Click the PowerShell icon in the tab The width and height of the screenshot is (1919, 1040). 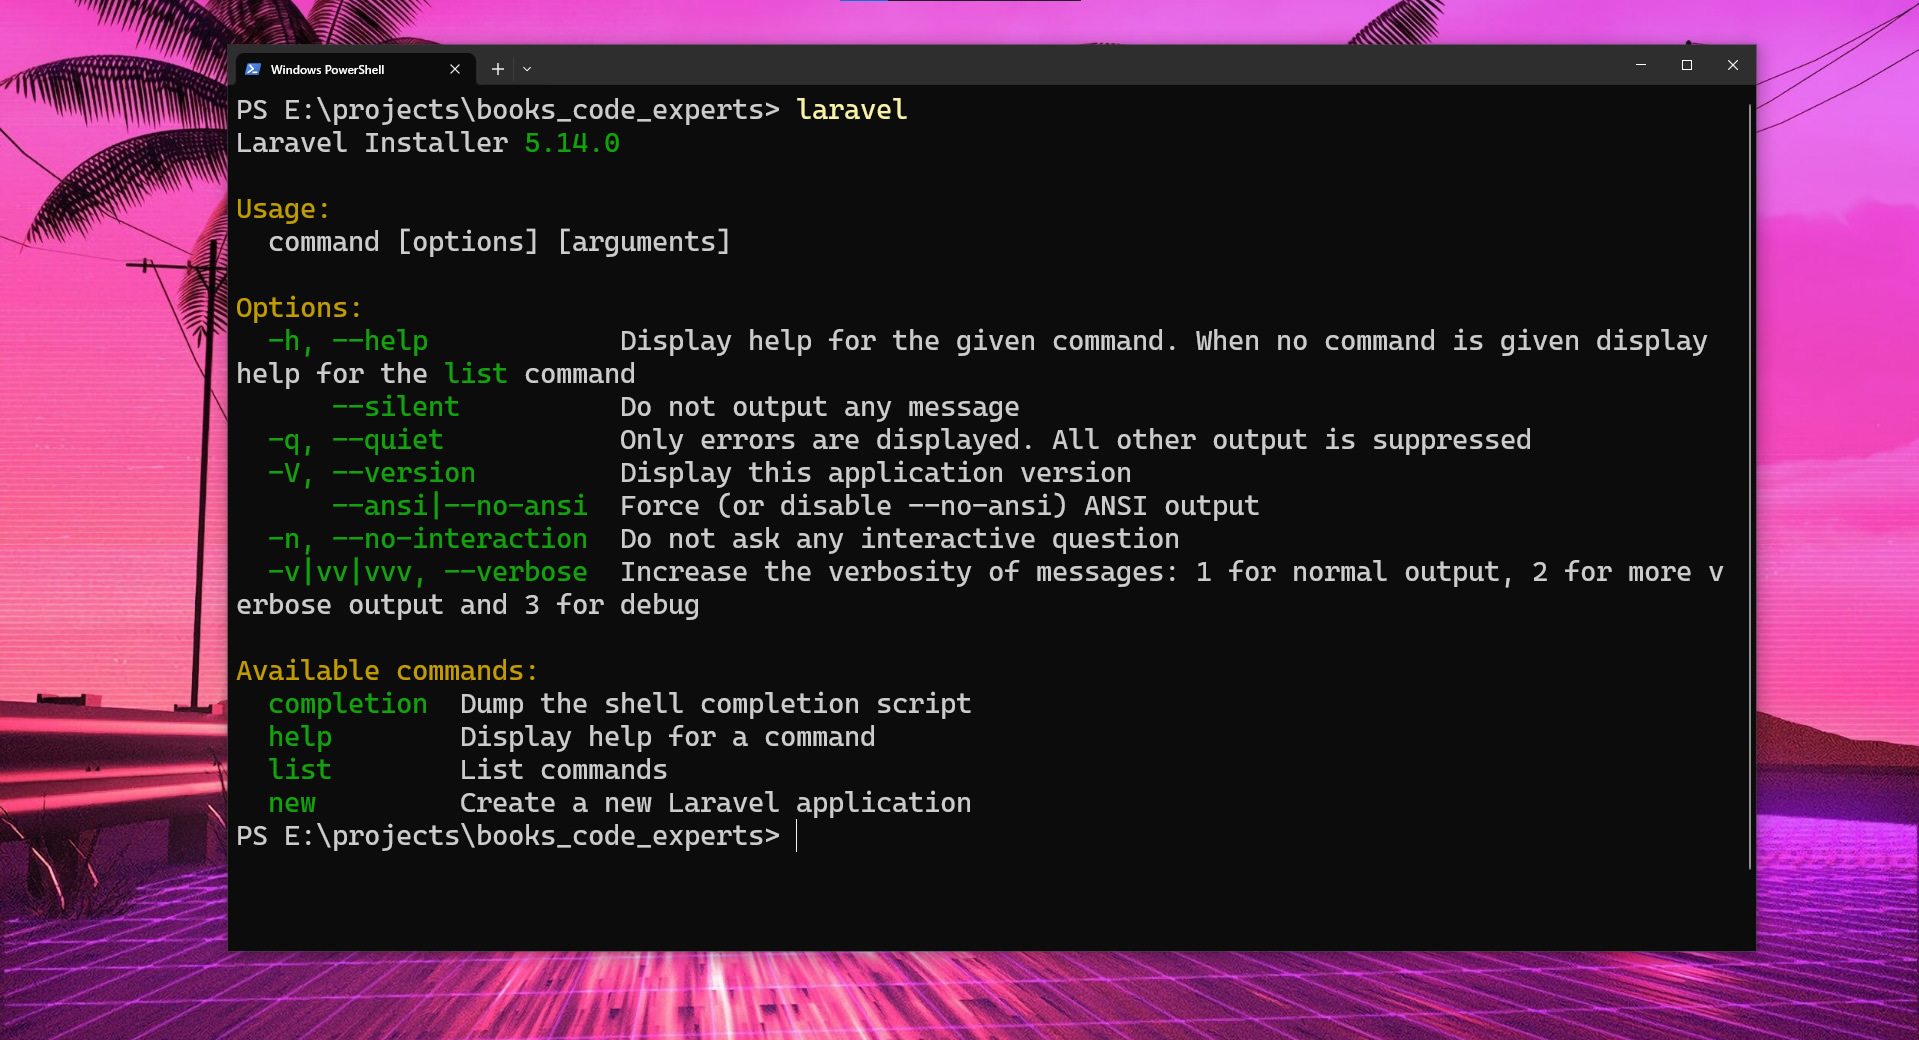[253, 69]
